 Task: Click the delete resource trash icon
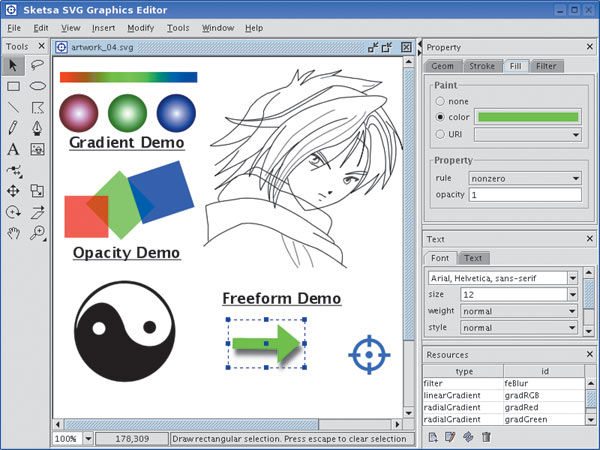[486, 437]
